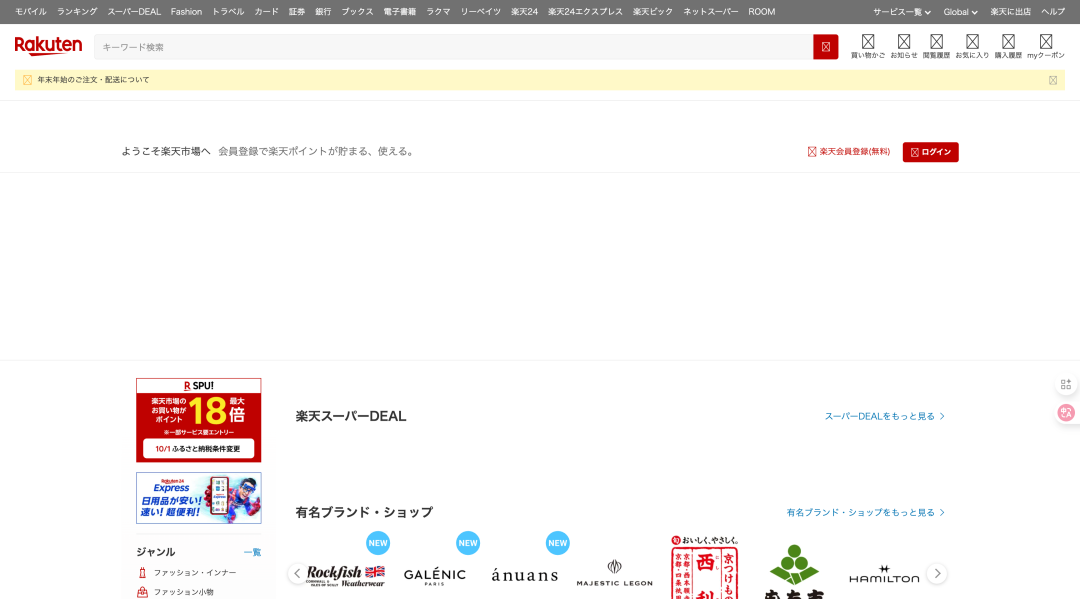This screenshot has height=599, width=1080.
Task: Expand the Global dropdown
Action: click(x=960, y=12)
